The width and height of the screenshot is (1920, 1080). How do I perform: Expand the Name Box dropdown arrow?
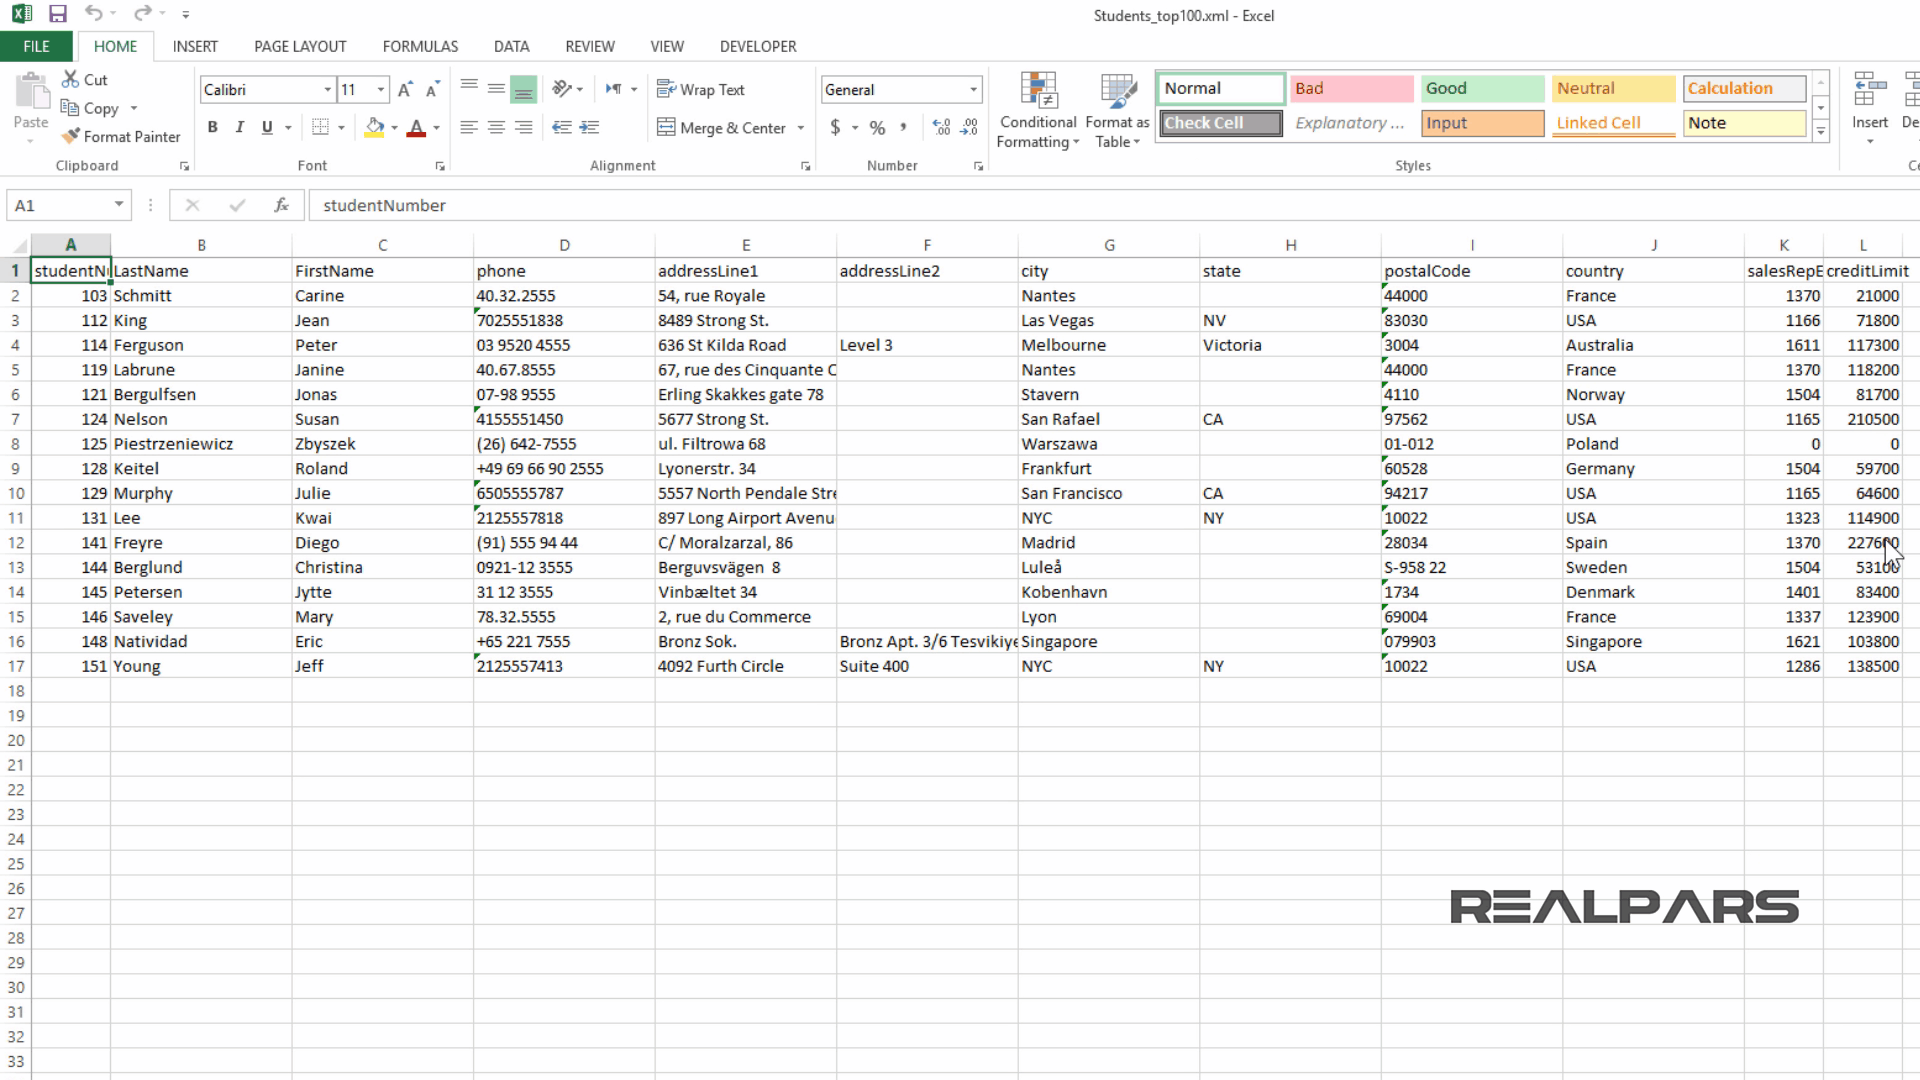[118, 205]
